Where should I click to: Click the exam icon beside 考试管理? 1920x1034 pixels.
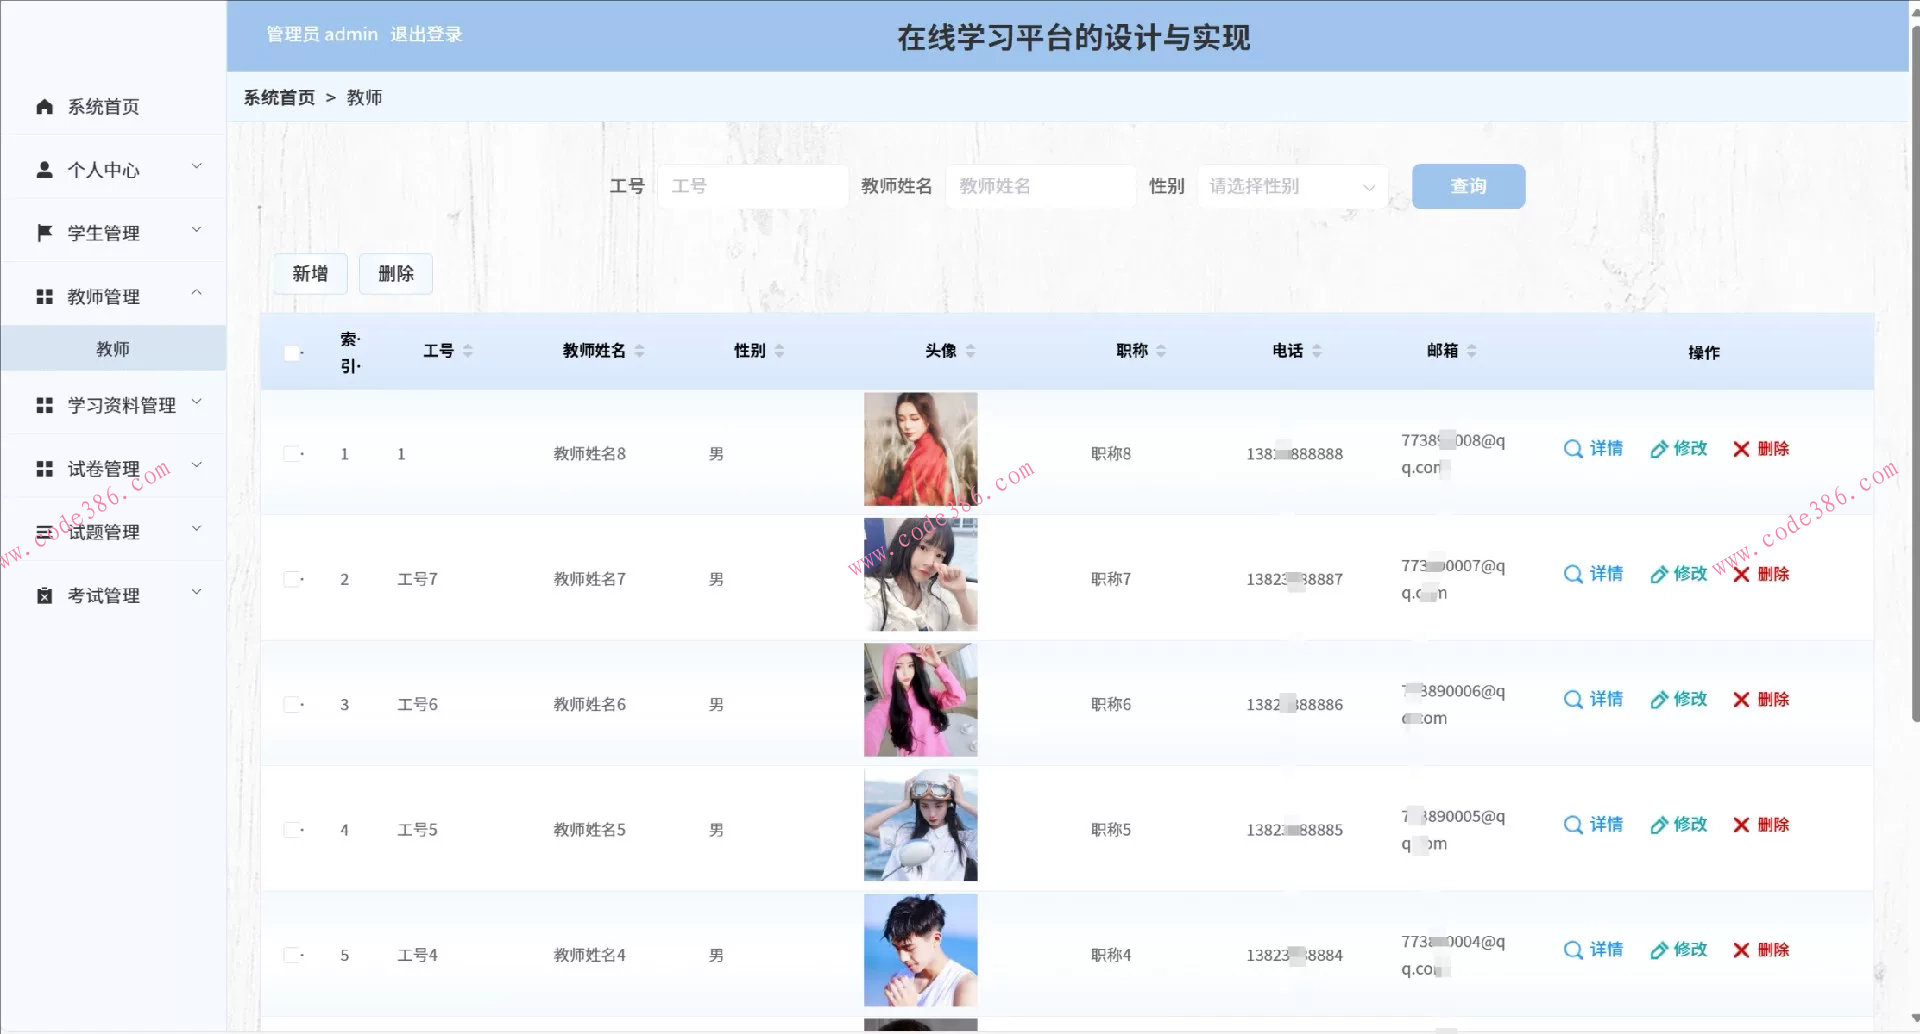tap(43, 595)
